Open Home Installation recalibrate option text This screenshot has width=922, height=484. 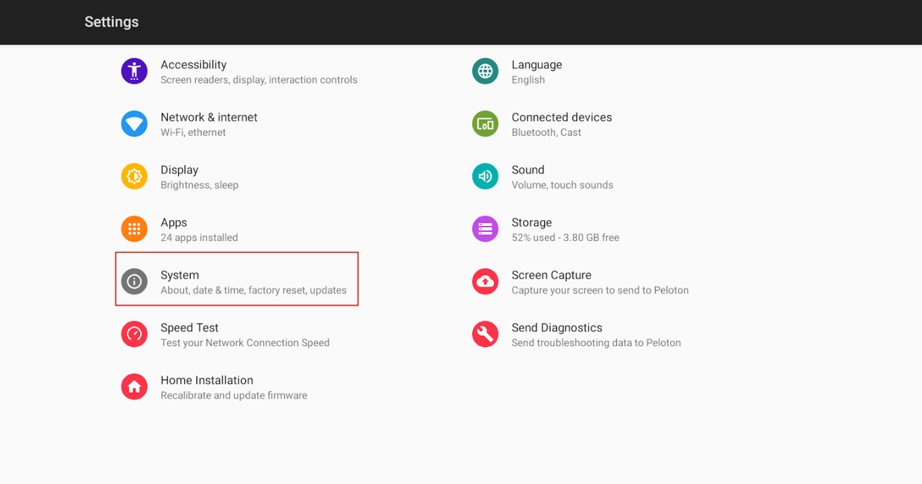(x=234, y=396)
